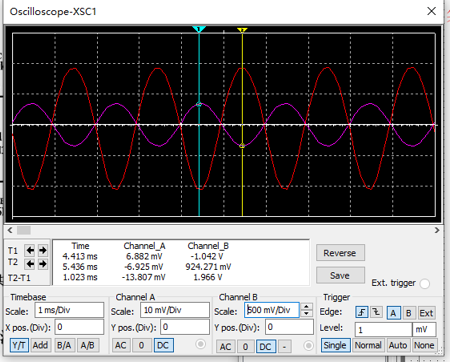Viewport: 451px width, 363px height.
Task: Move cursor T1 left with arrow
Action: 30,250
